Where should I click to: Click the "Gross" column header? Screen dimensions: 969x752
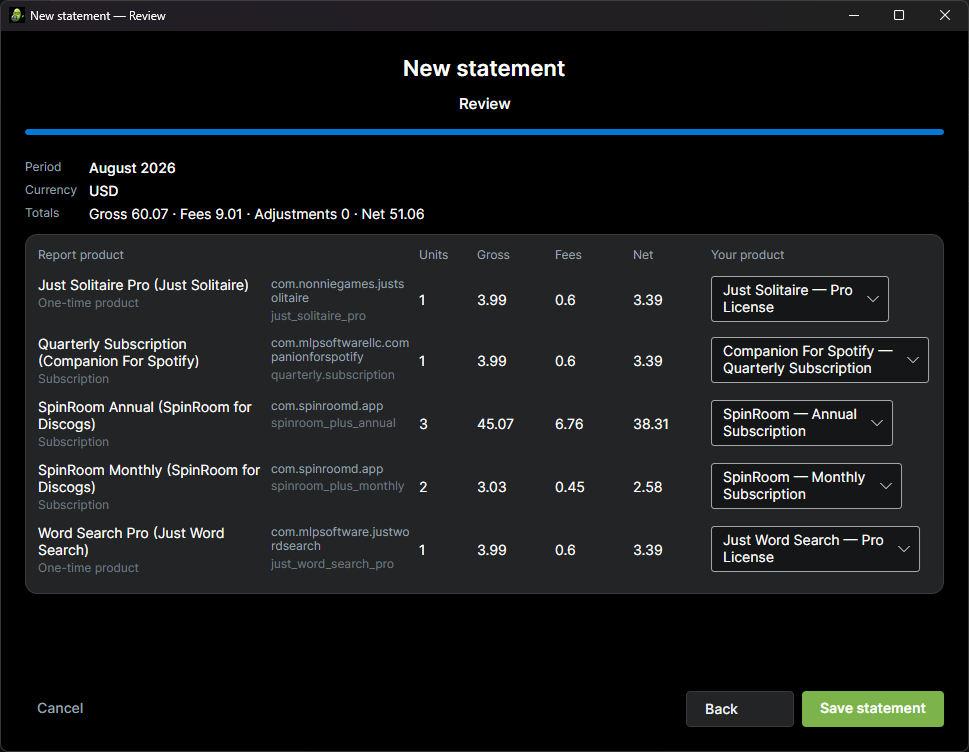493,255
